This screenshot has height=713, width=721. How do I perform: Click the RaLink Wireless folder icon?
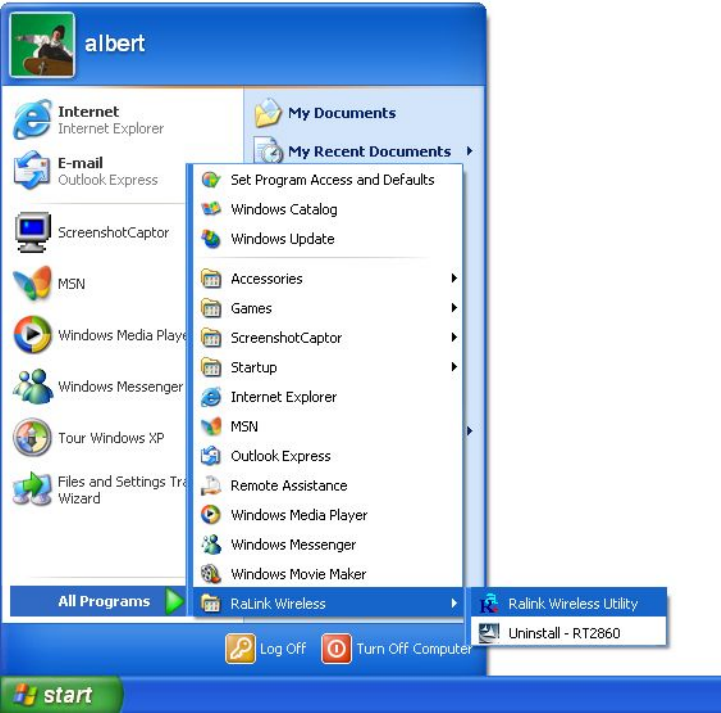(x=211, y=603)
